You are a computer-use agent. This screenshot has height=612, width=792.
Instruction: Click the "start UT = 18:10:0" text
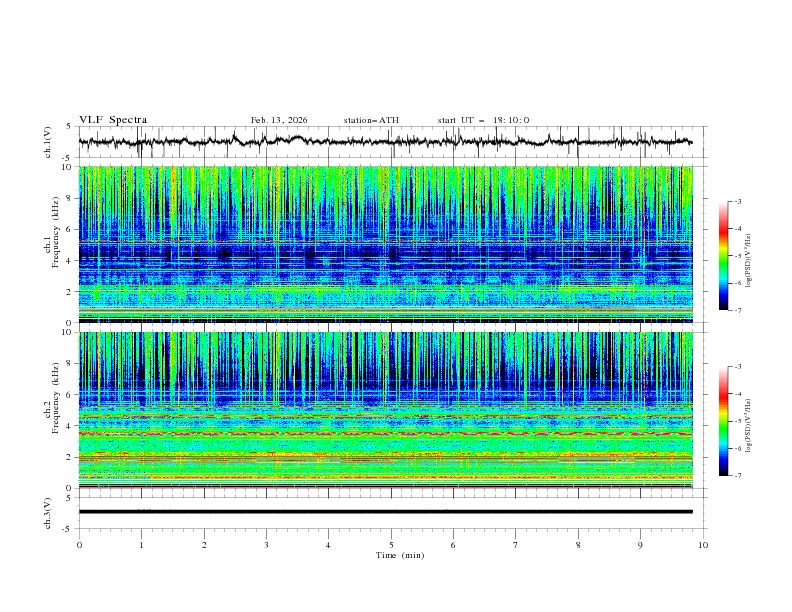[x=483, y=120]
